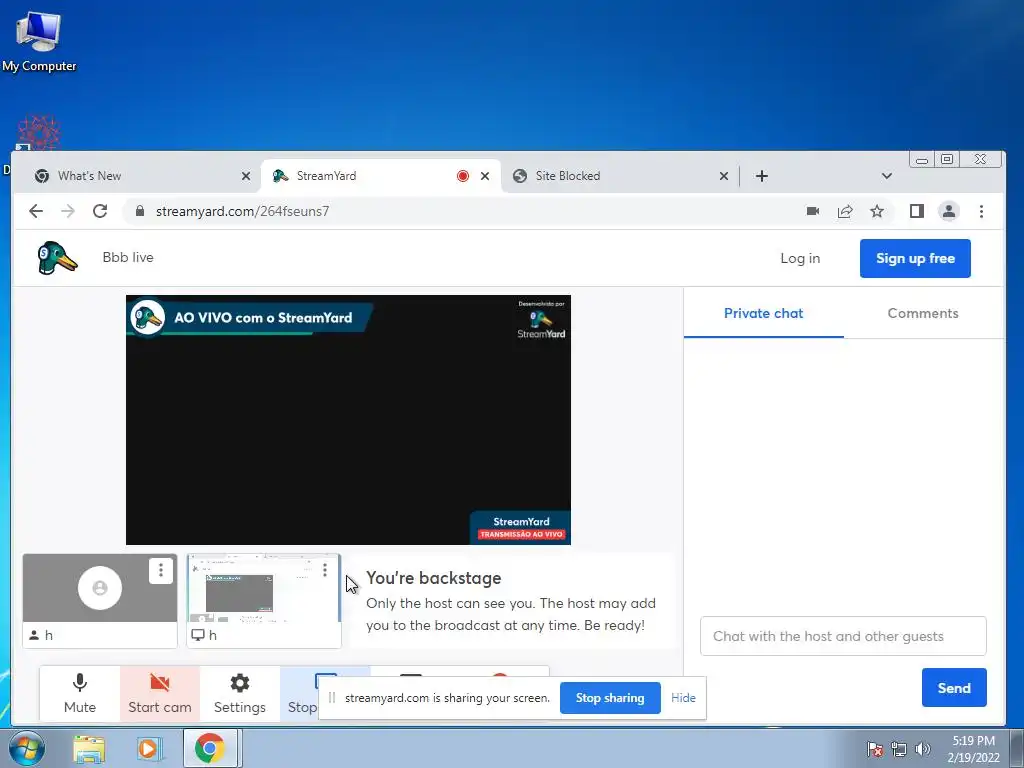Image resolution: width=1024 pixels, height=768 pixels.
Task: Click Sign up free button
Action: pyautogui.click(x=915, y=258)
